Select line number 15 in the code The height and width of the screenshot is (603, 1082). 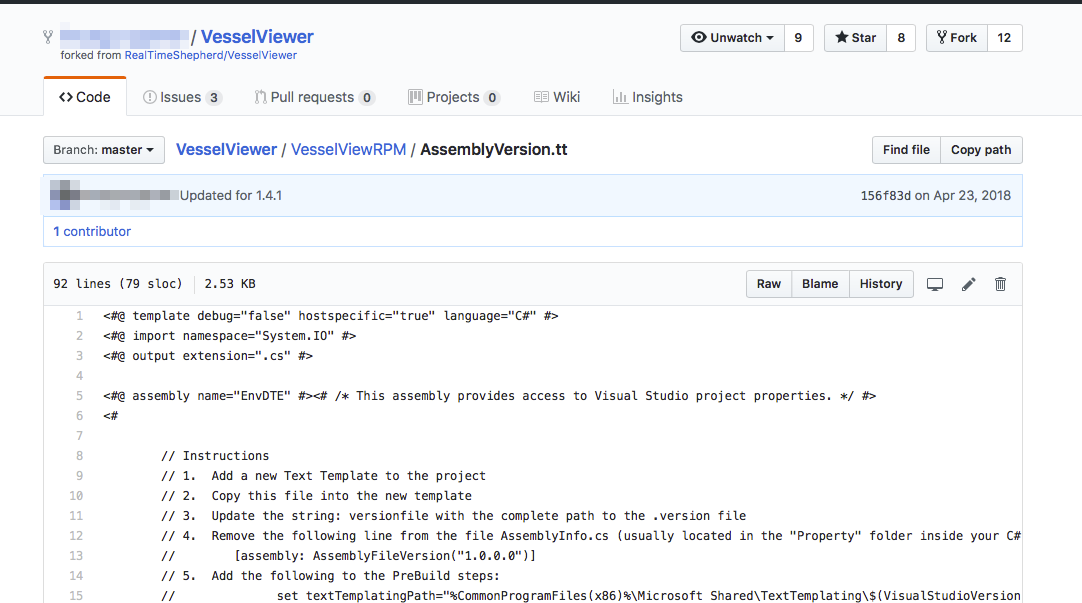tap(76, 596)
